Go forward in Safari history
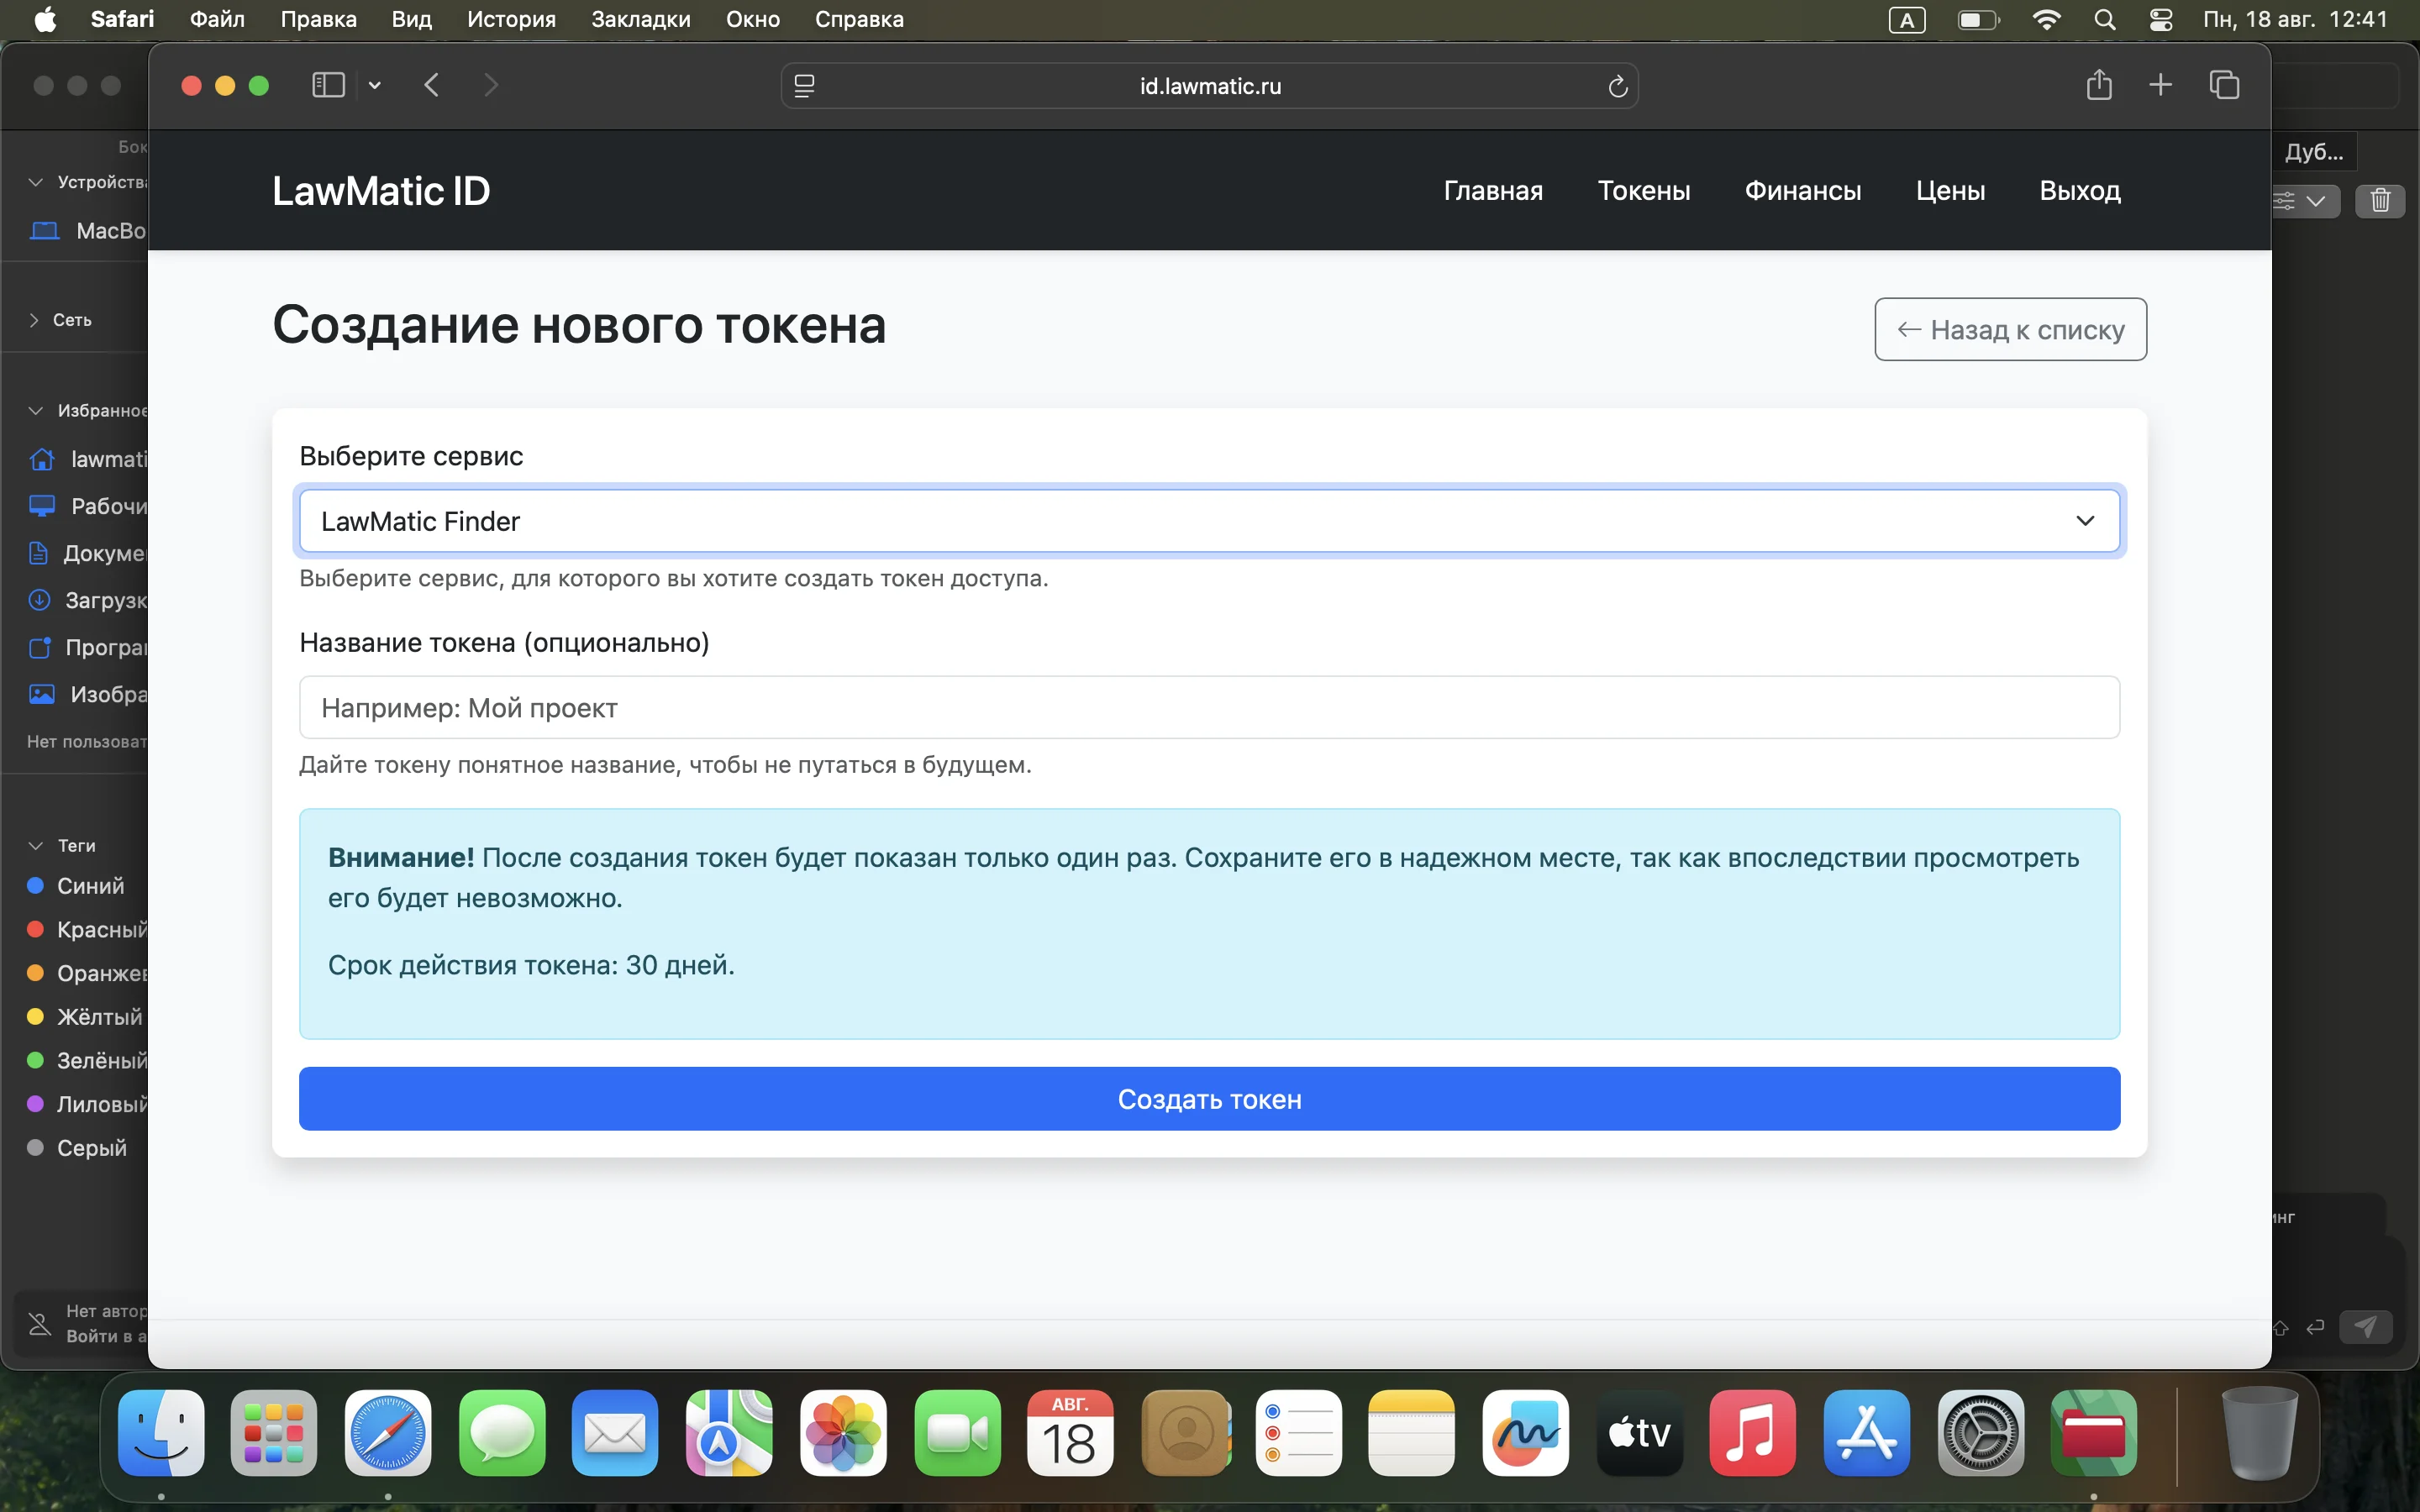 (490, 85)
